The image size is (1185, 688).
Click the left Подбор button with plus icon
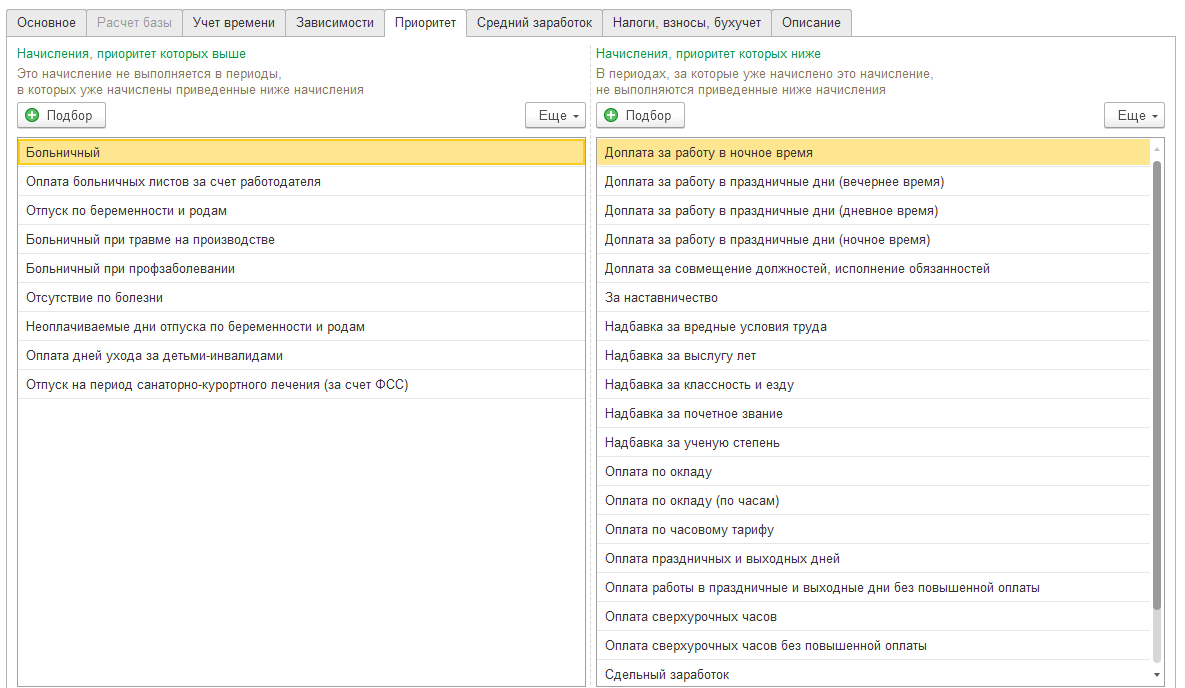61,115
